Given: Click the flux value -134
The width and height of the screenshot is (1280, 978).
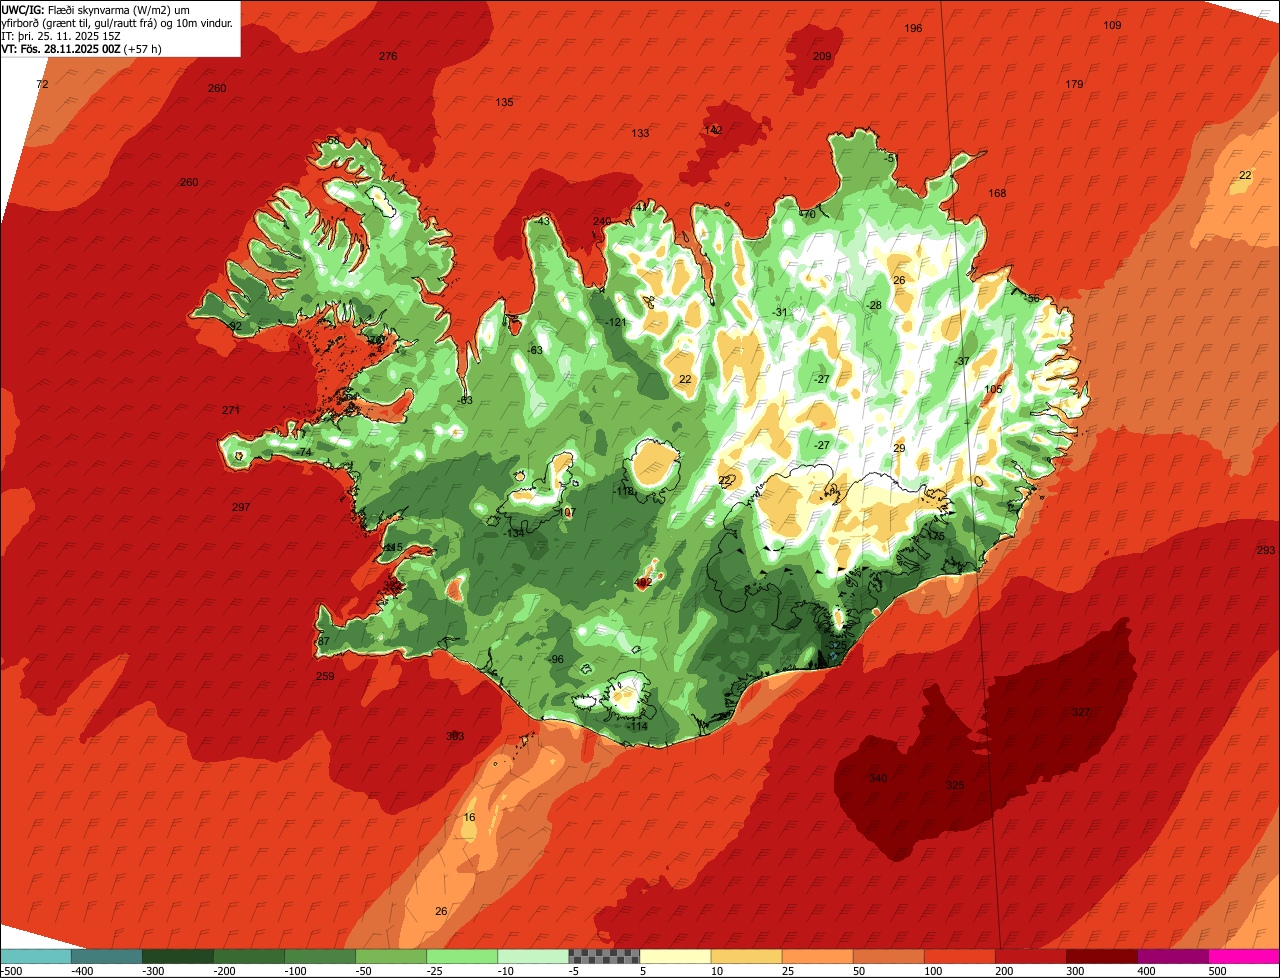Looking at the screenshot, I should [514, 533].
